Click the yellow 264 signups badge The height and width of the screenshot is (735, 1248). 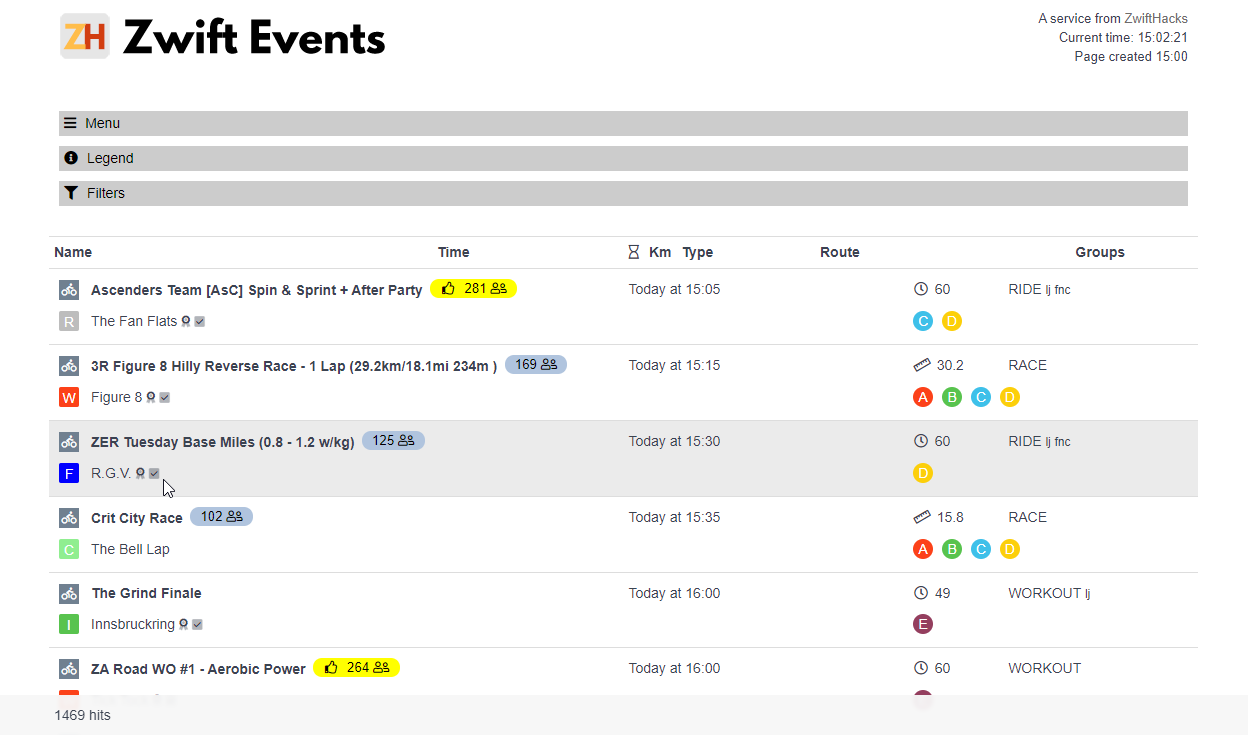(x=356, y=668)
